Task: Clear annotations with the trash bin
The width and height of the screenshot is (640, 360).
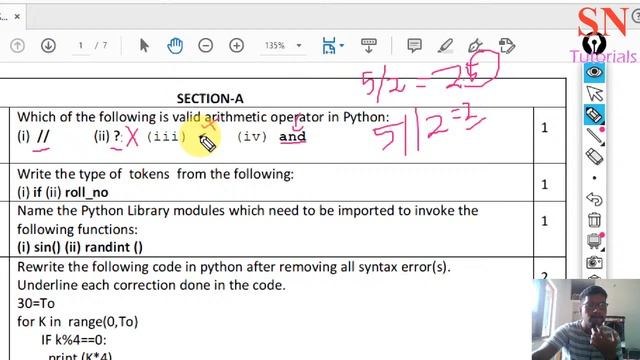Action: (594, 220)
